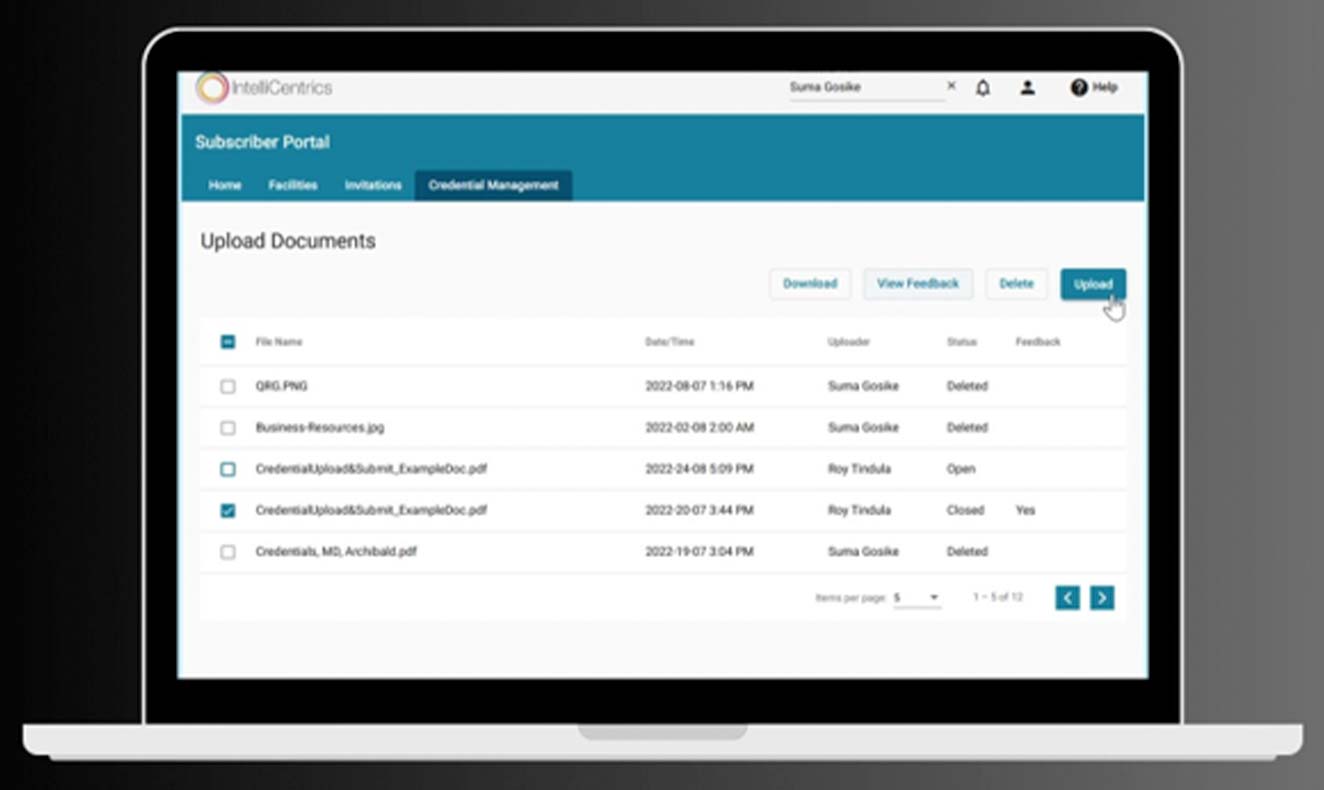Image resolution: width=1324 pixels, height=790 pixels.
Task: Click the 2022-24-08 5:09 PM date cell
Action: (699, 469)
